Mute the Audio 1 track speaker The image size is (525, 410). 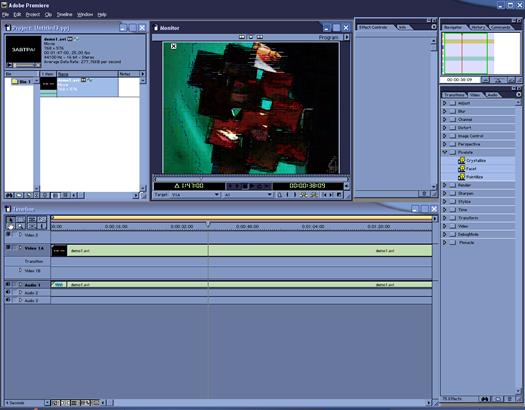[x=8, y=285]
